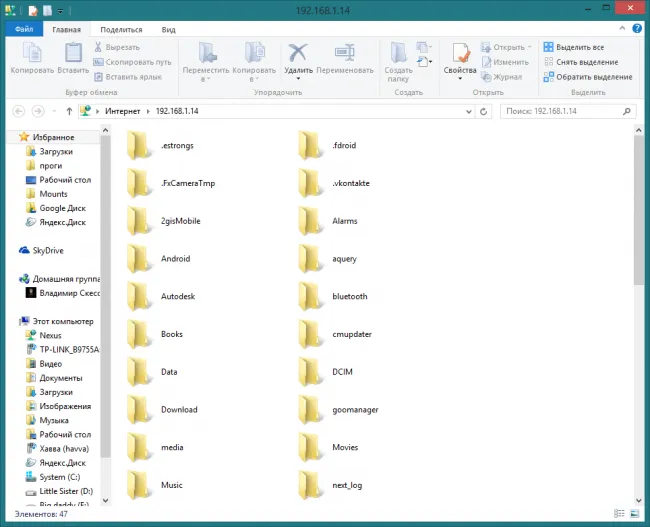Image resolution: width=650 pixels, height=527 pixels.
Task: Switch to the Вид tab
Action: 168,29
